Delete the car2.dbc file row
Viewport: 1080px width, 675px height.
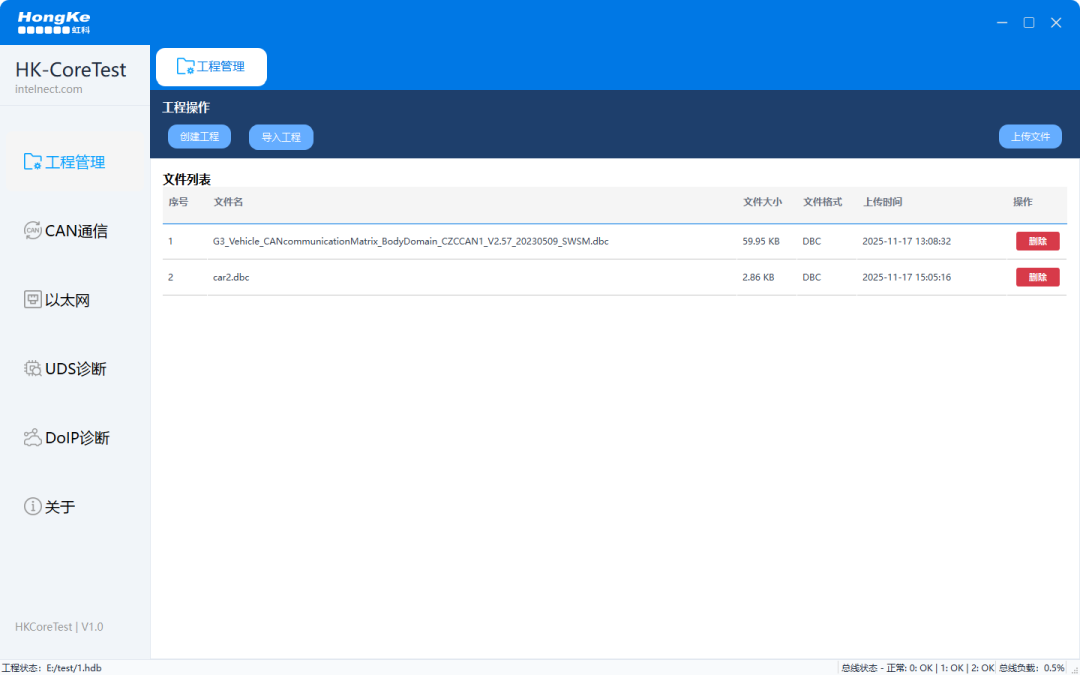(1037, 277)
